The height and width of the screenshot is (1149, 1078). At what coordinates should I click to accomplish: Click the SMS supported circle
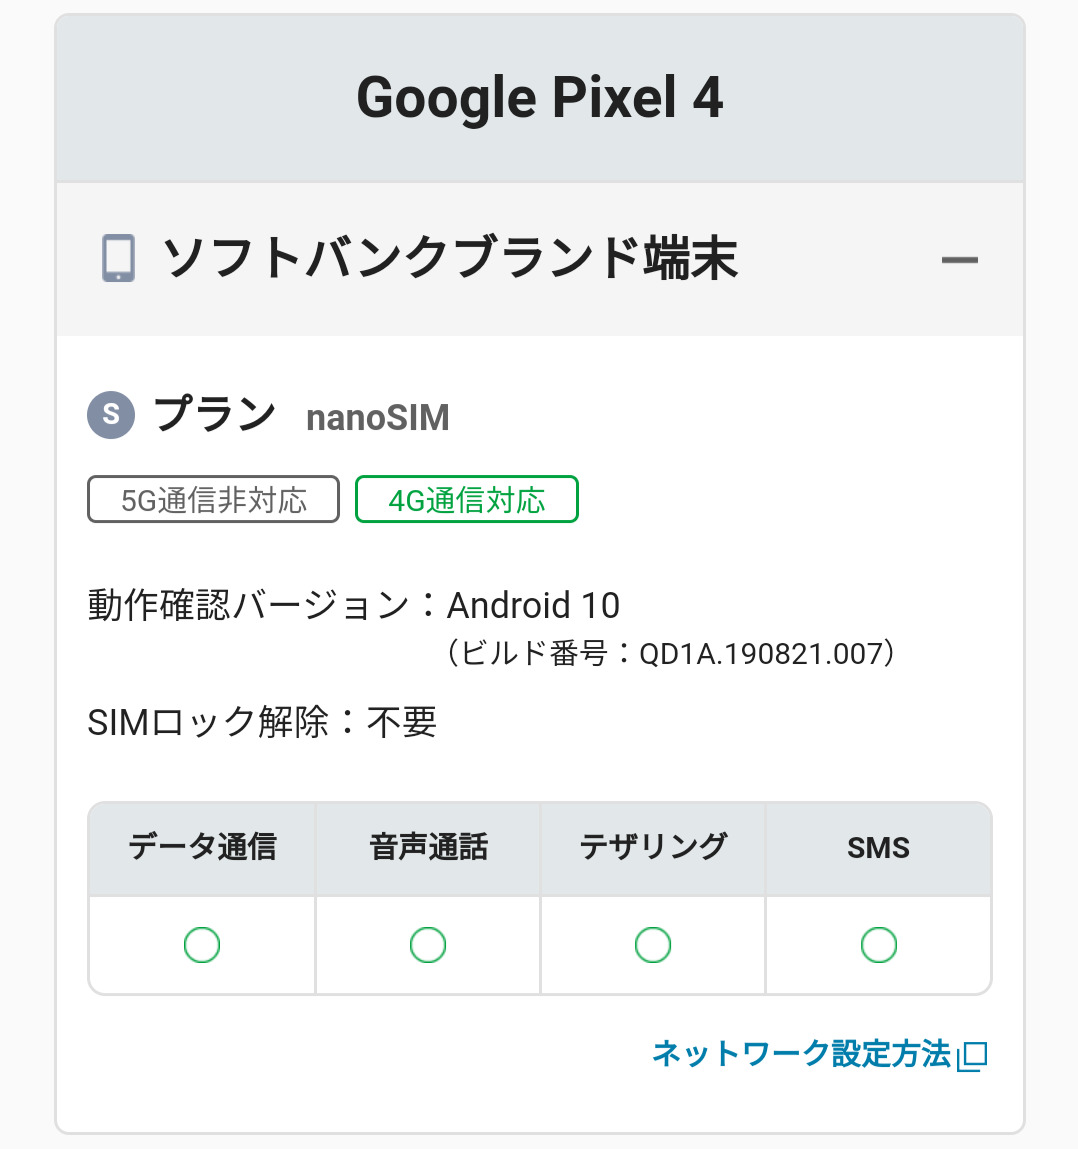(879, 945)
